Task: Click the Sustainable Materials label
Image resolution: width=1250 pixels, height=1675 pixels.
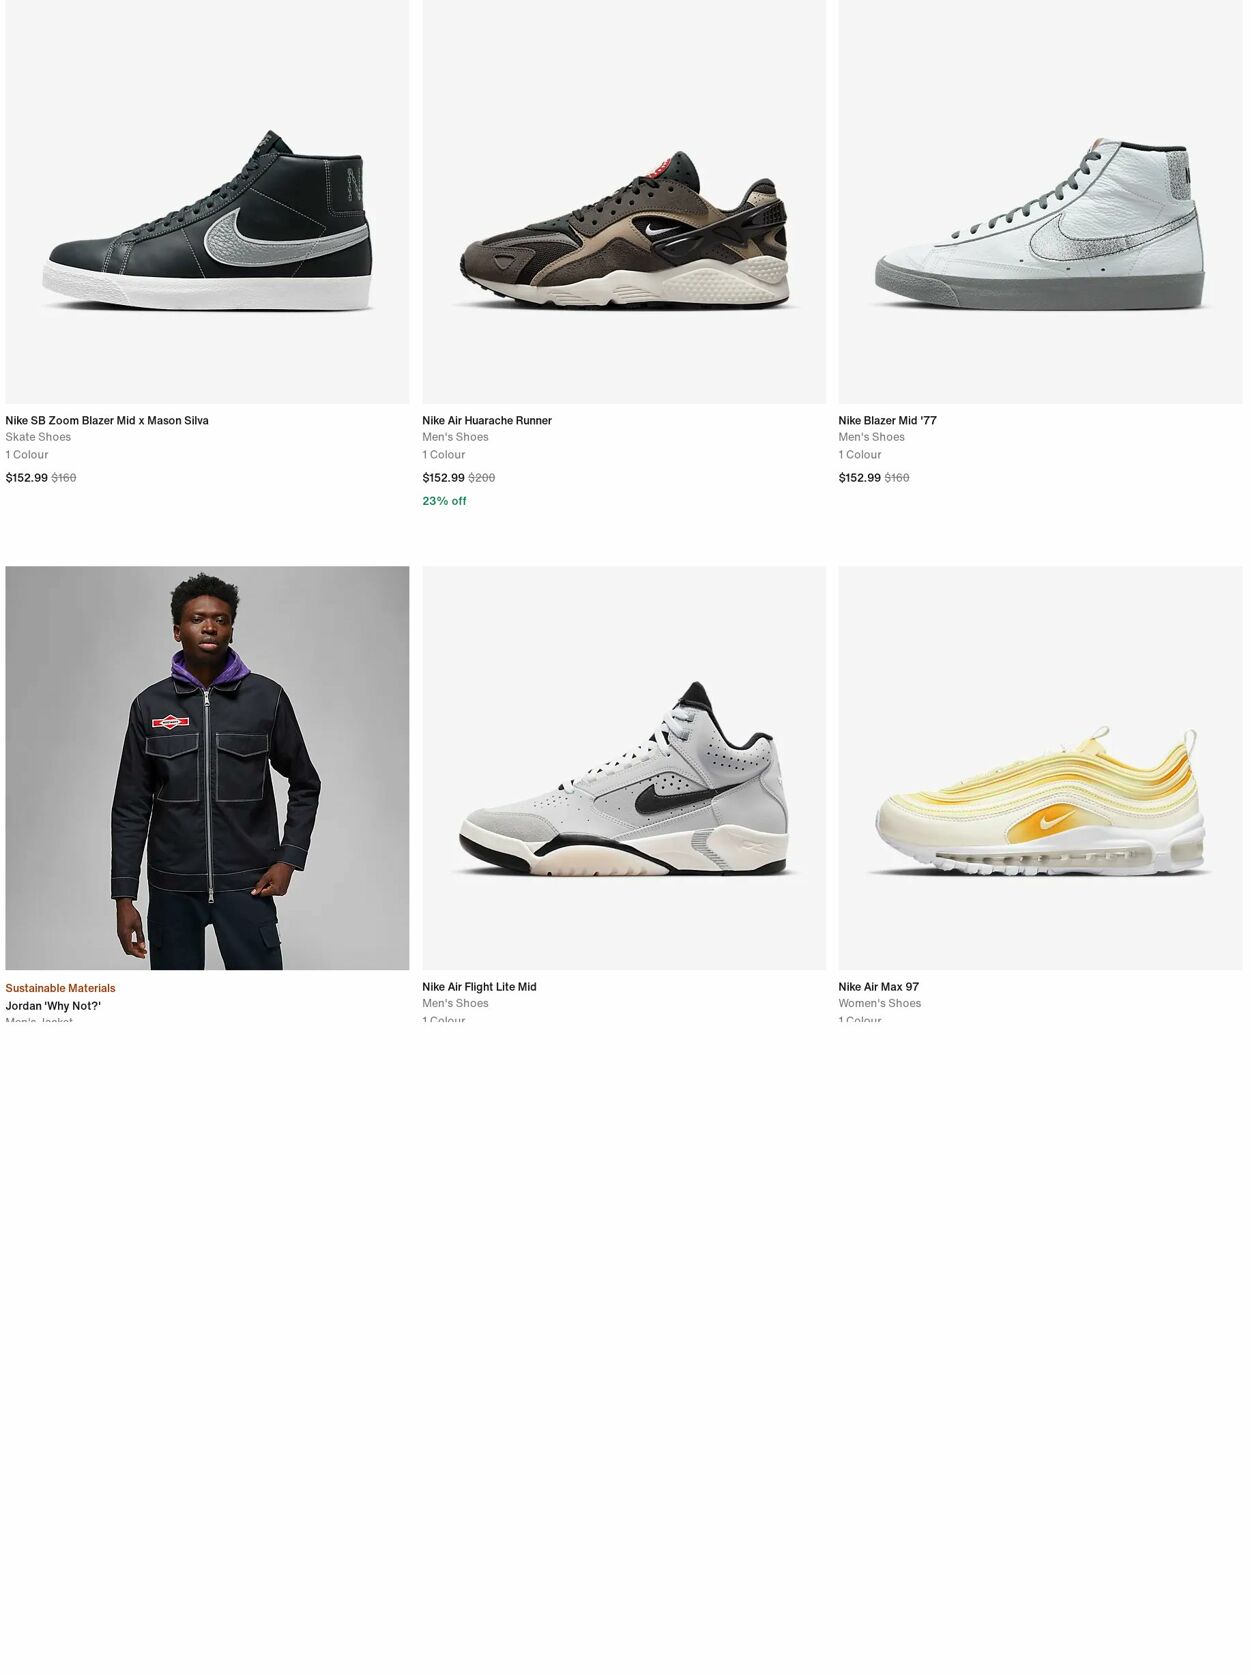Action: [60, 988]
